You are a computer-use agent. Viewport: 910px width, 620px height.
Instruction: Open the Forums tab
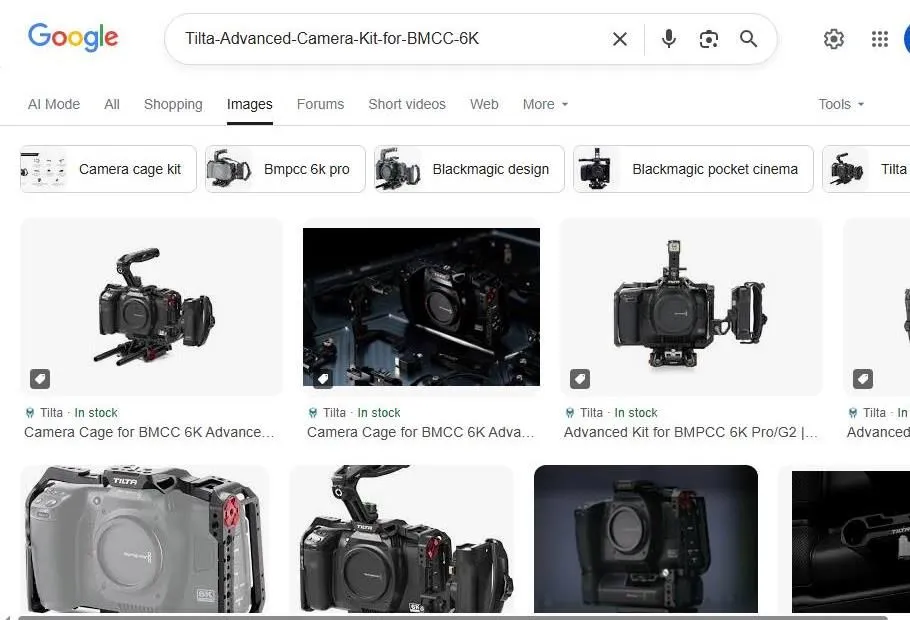pyautogui.click(x=320, y=104)
